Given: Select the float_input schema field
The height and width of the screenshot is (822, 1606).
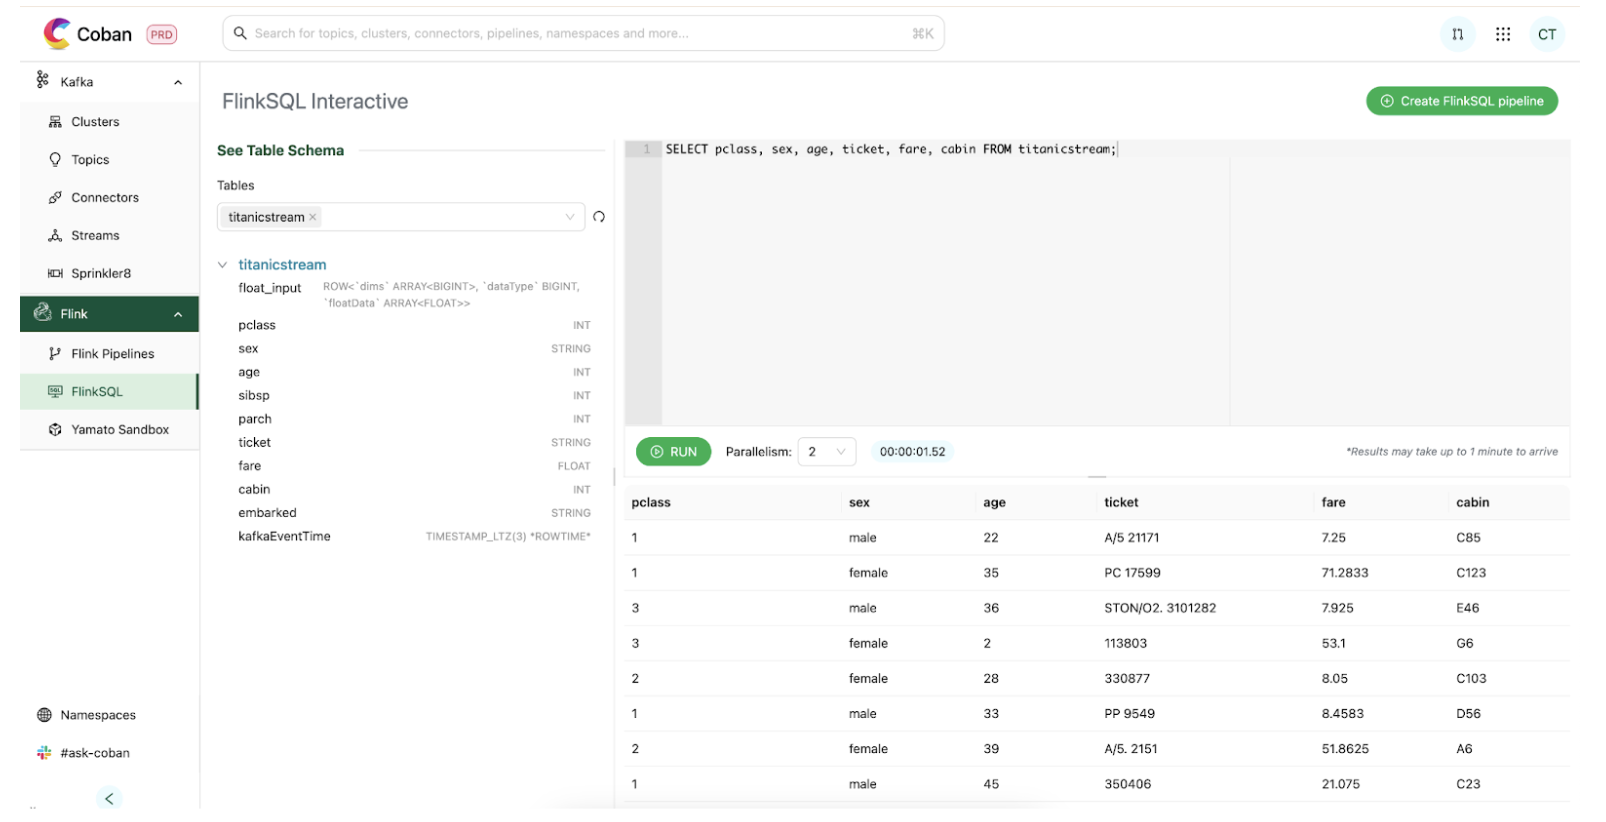Looking at the screenshot, I should tap(270, 288).
